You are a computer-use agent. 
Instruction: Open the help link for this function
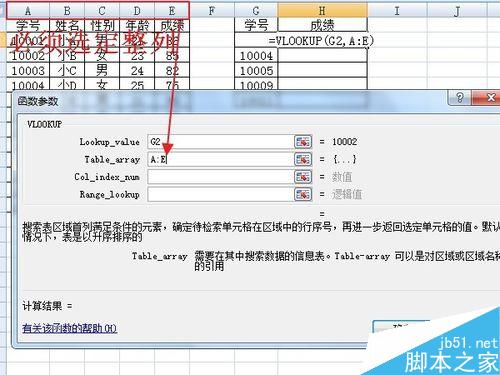tap(69, 328)
